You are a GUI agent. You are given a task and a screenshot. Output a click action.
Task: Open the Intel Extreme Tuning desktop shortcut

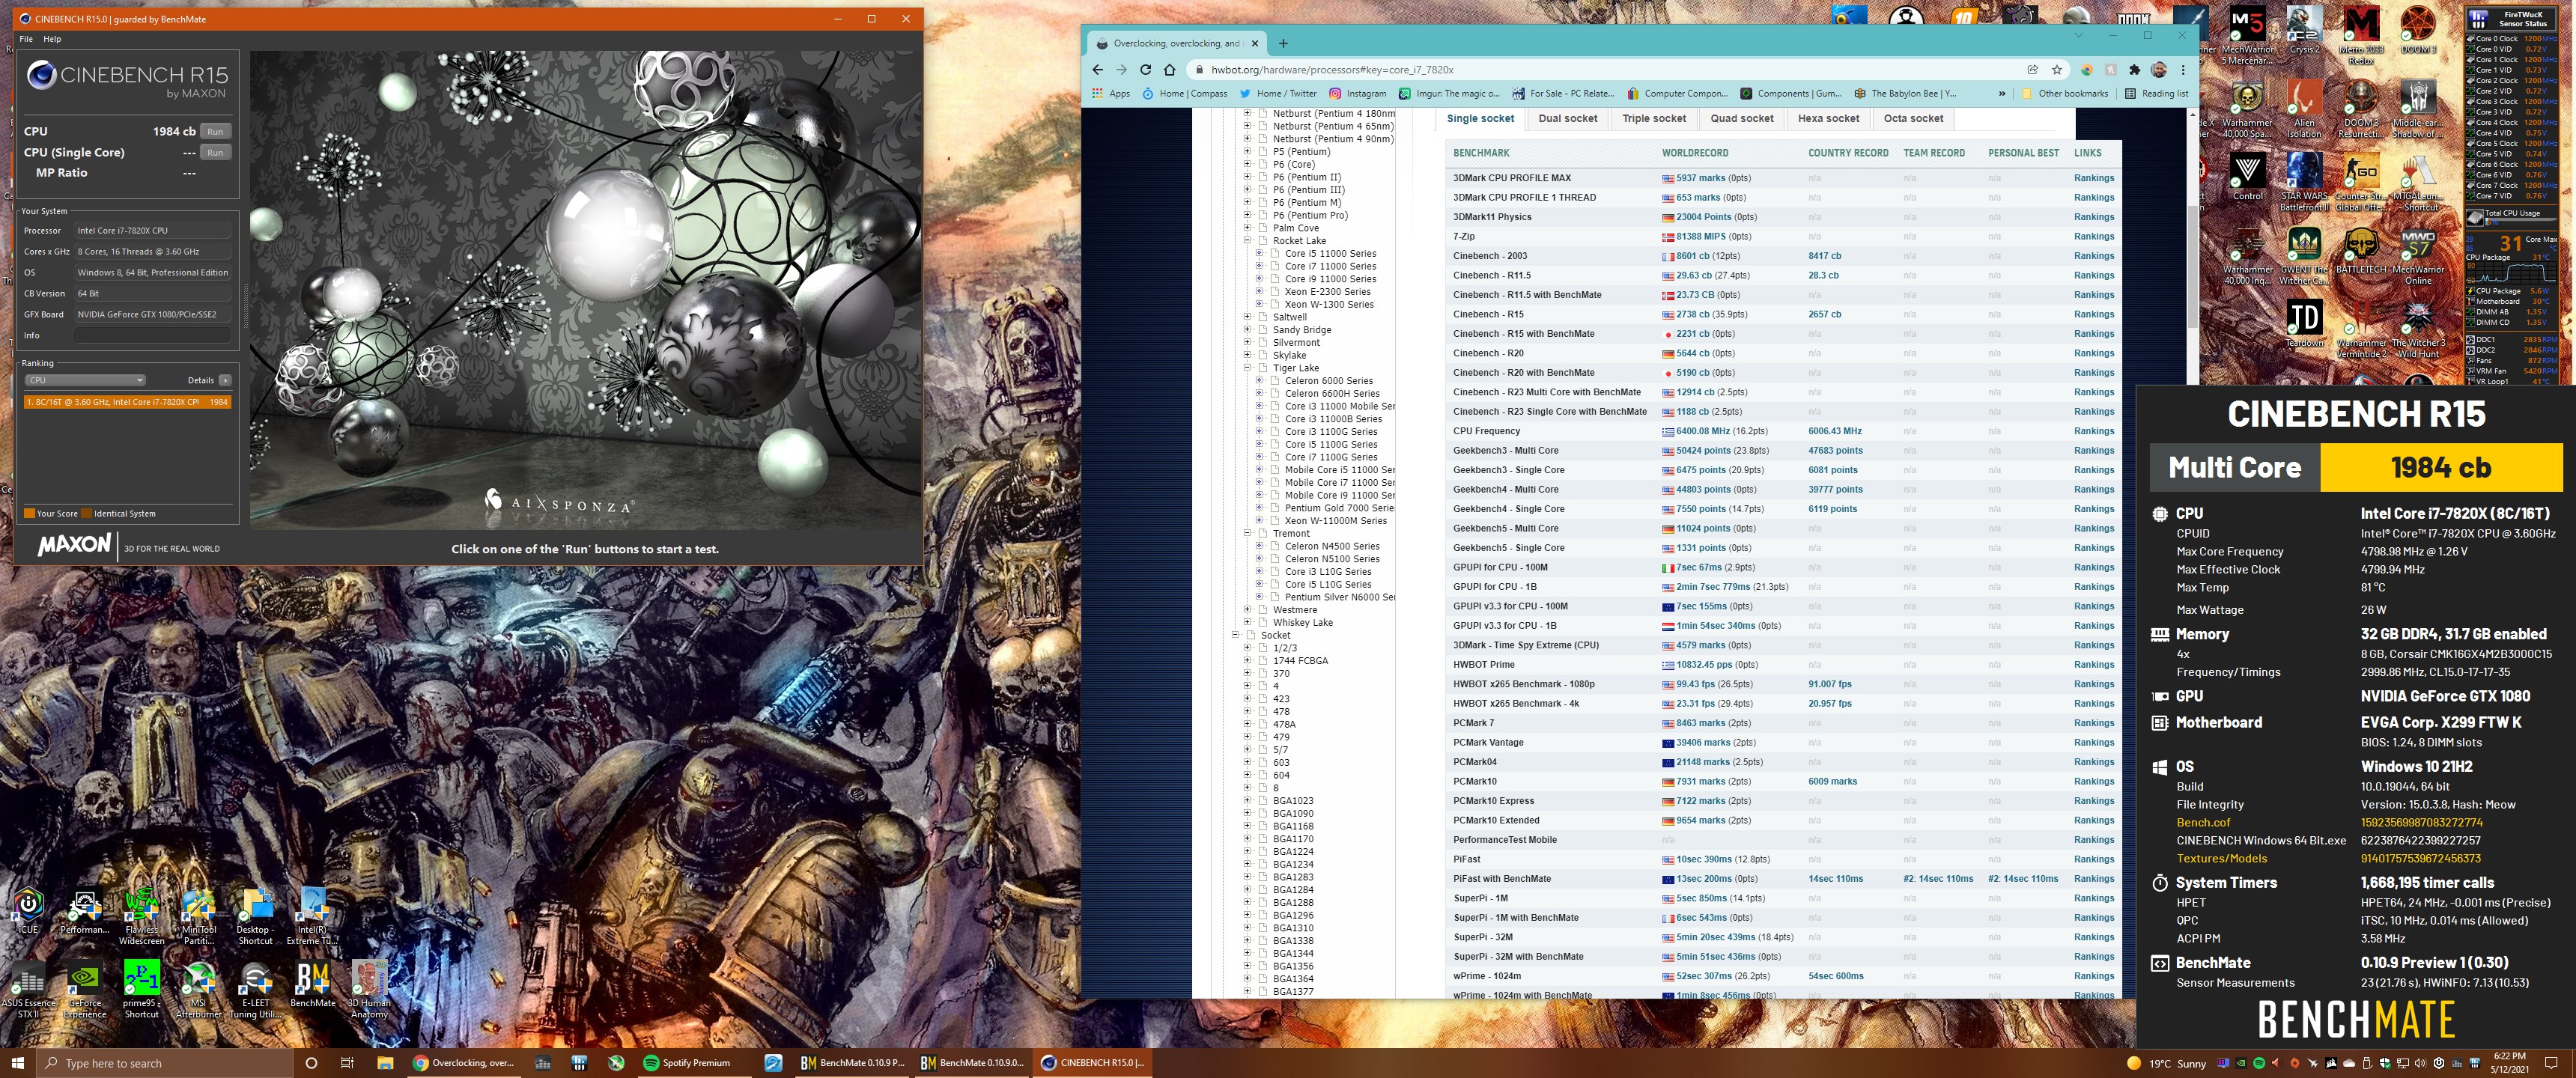tap(312, 915)
